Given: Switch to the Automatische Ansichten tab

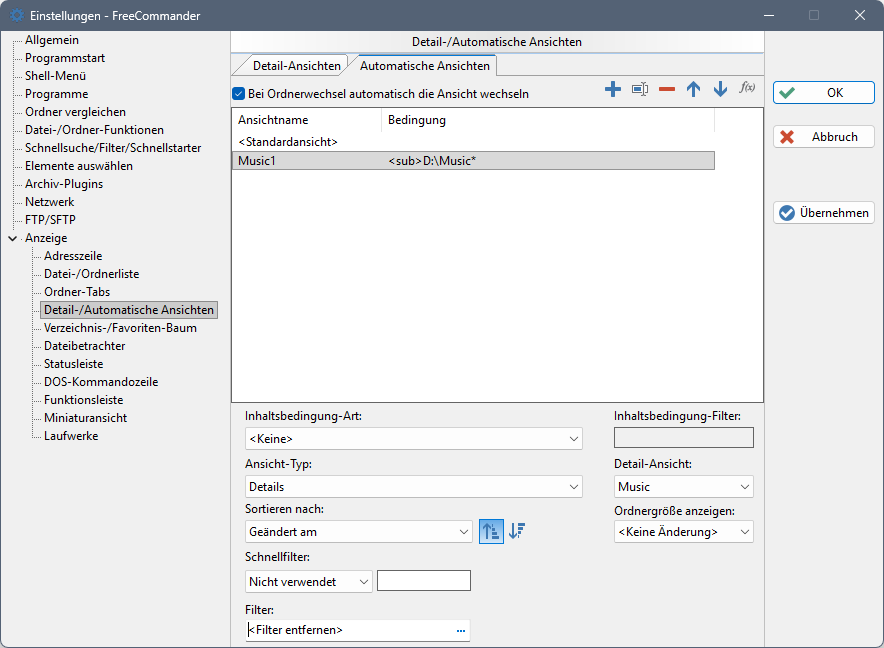Looking at the screenshot, I should coord(424,66).
